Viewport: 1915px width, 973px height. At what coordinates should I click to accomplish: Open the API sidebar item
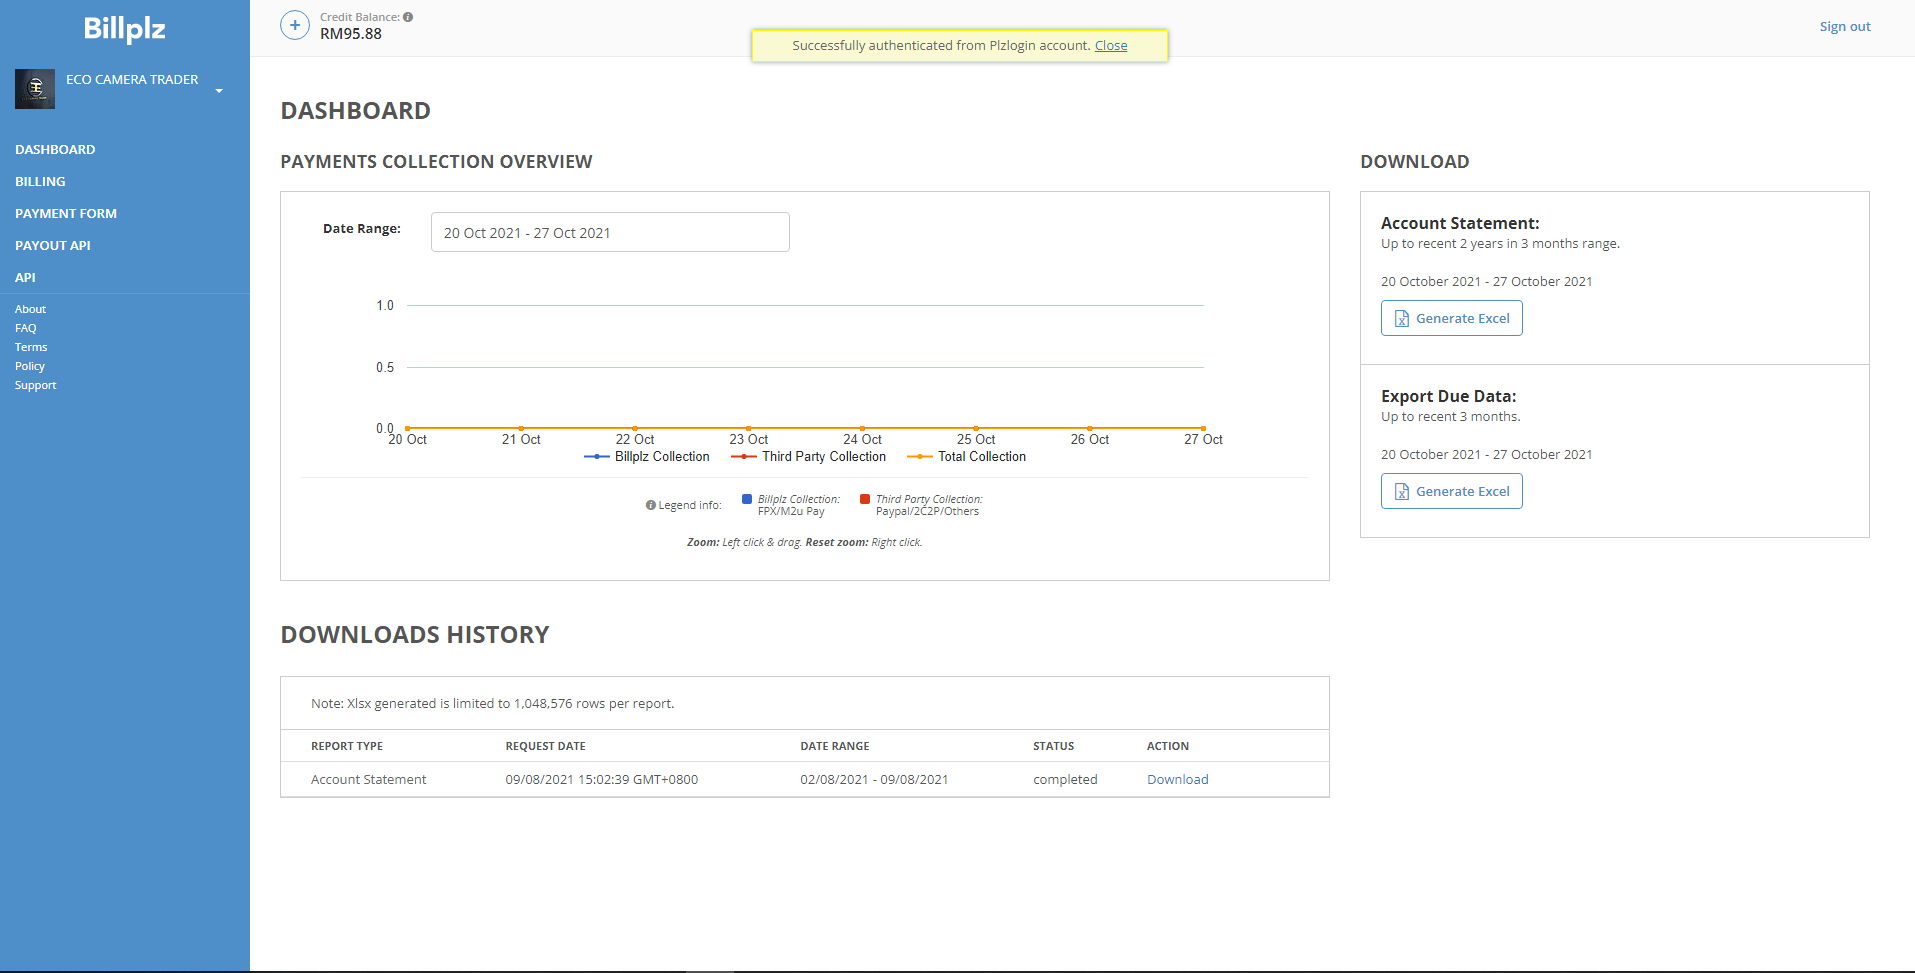point(25,277)
